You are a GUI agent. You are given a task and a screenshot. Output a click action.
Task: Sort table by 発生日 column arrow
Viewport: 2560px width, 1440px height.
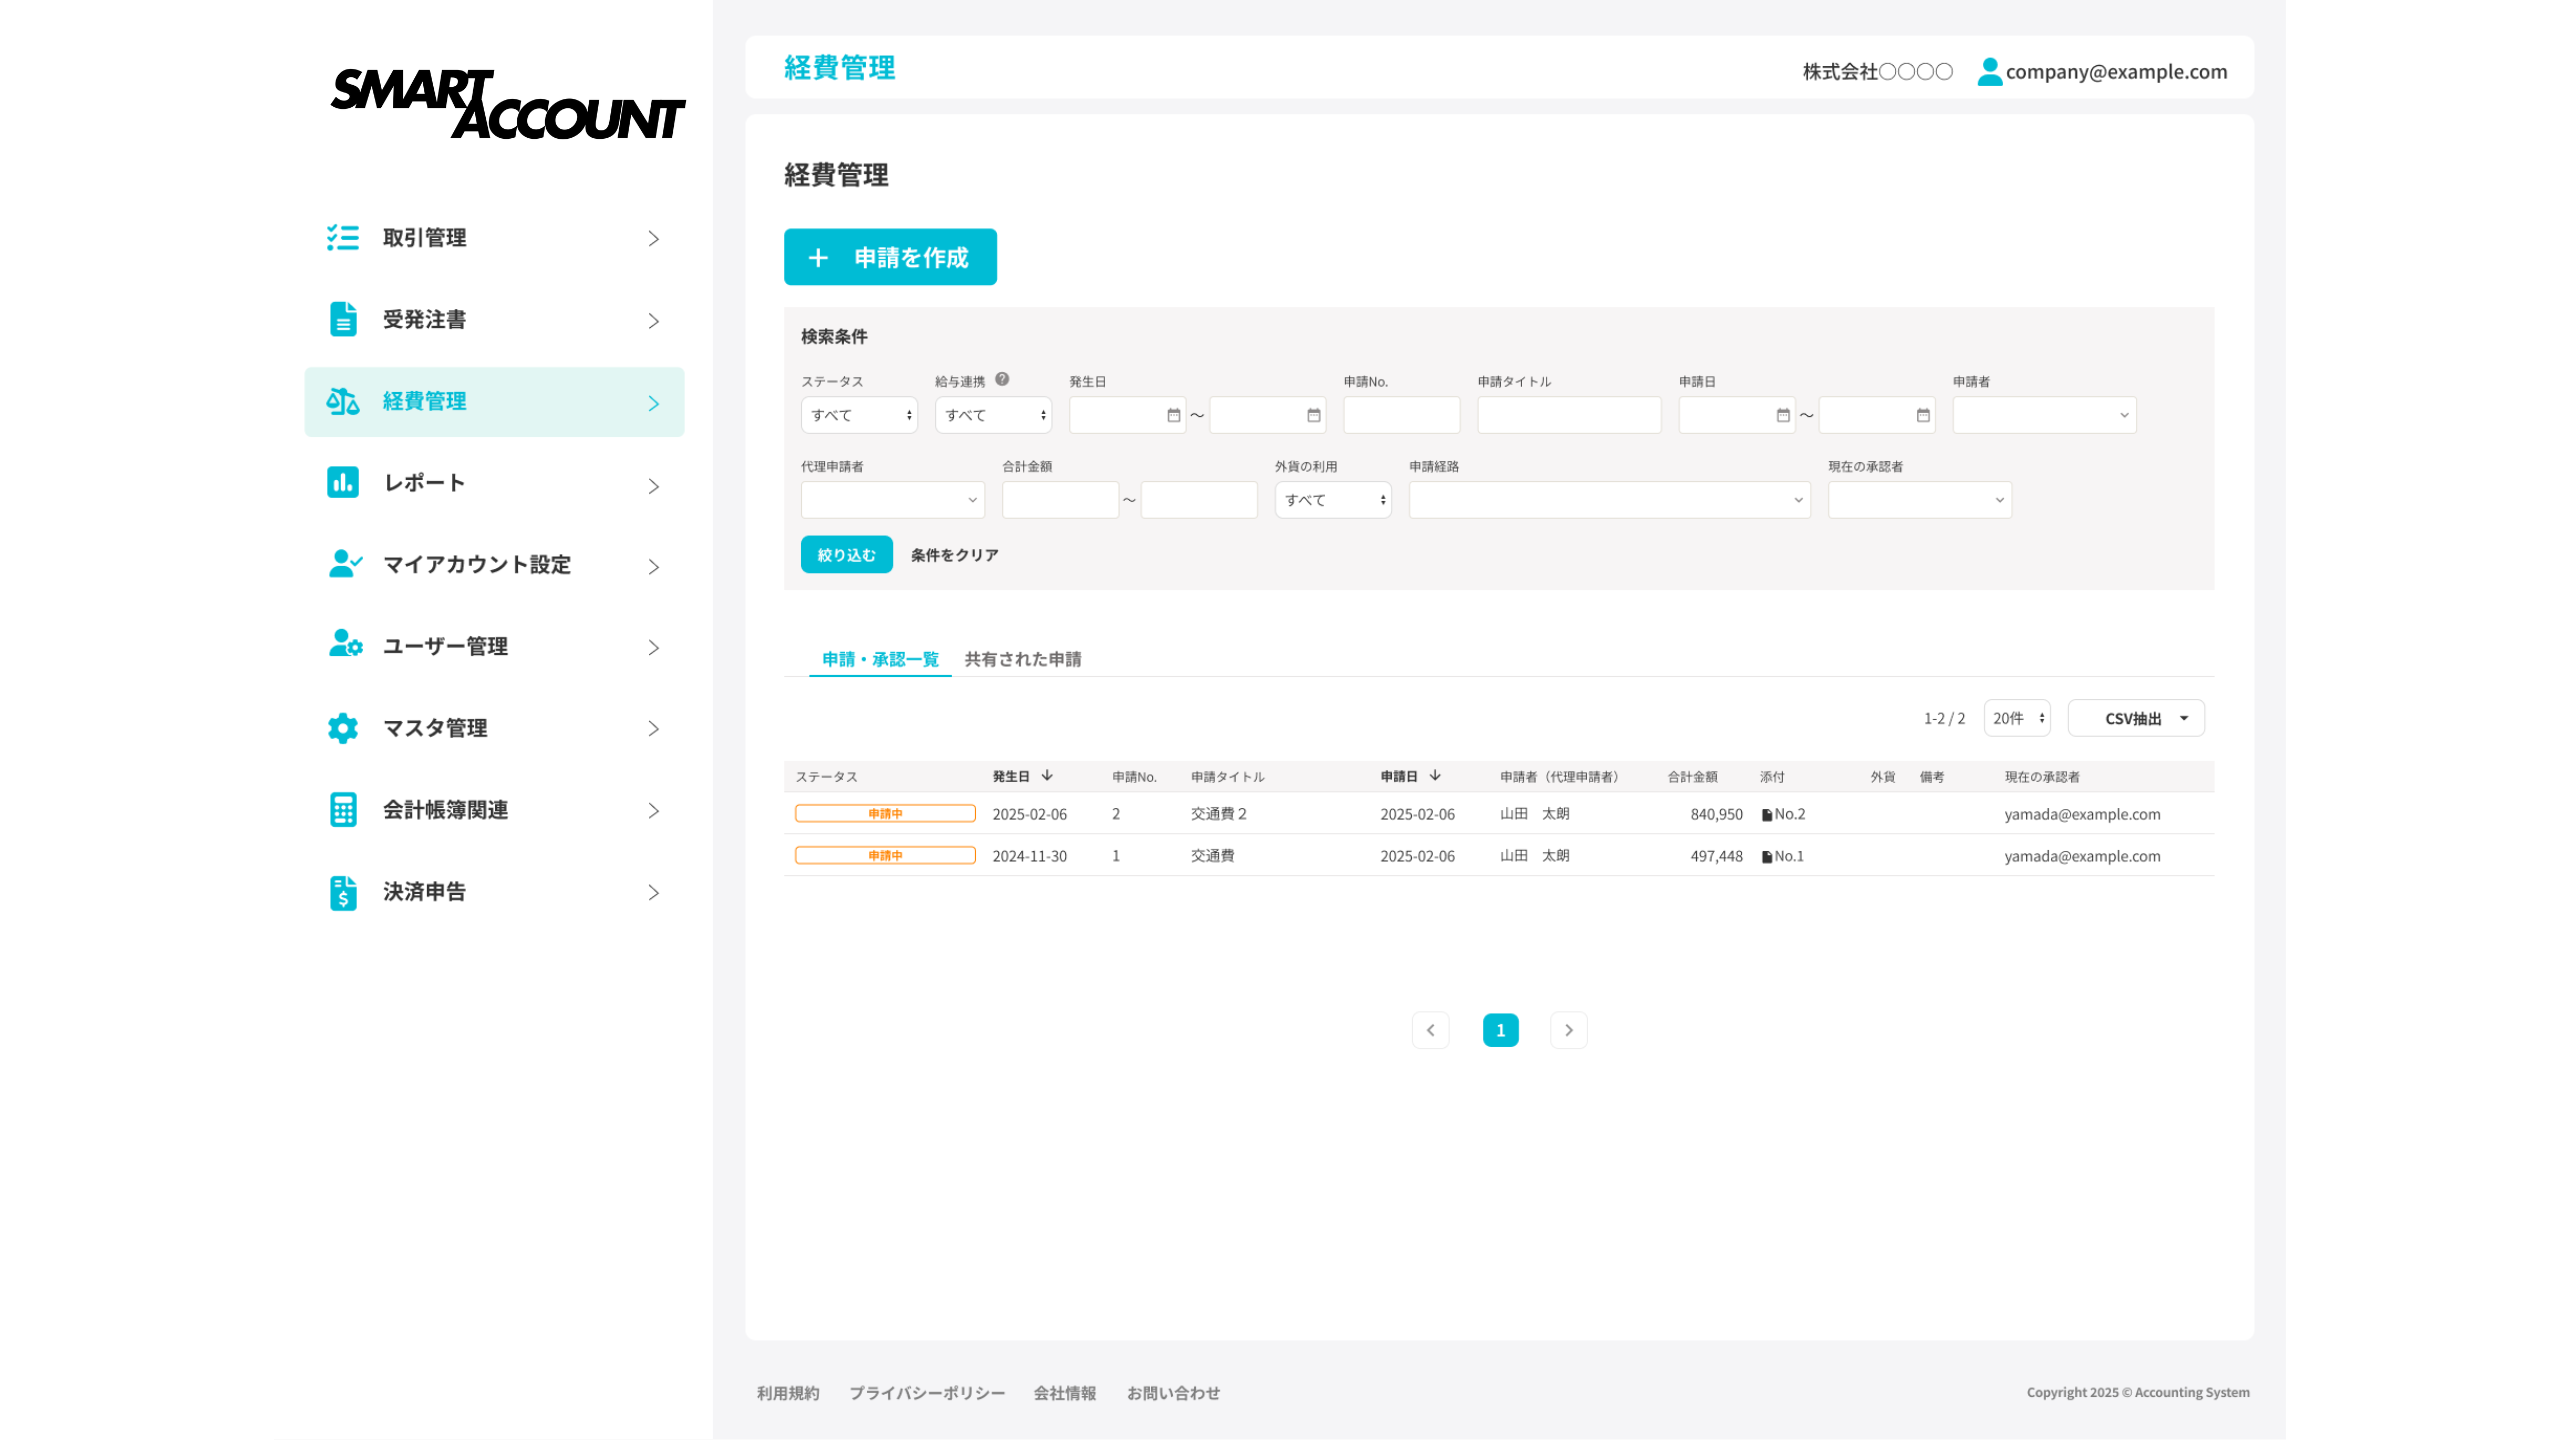point(1047,776)
